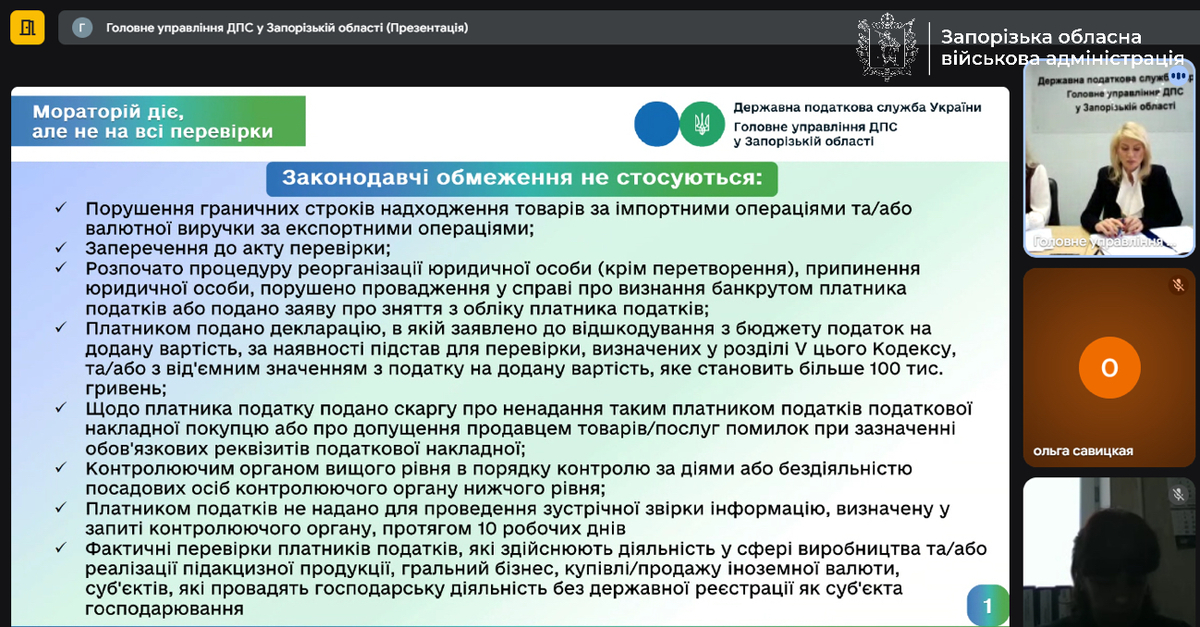Click the blue circle logo on slide
This screenshot has height=627, width=1200.
(656, 124)
